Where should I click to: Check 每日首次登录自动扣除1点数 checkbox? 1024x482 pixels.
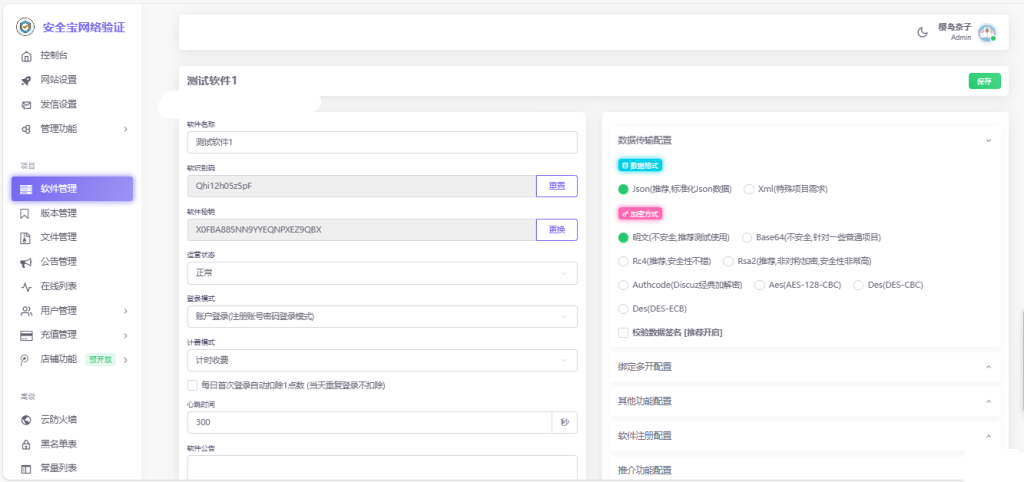click(192, 385)
